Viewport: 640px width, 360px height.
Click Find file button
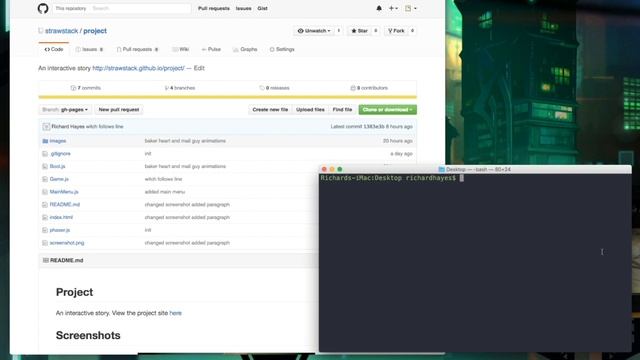pyautogui.click(x=342, y=109)
